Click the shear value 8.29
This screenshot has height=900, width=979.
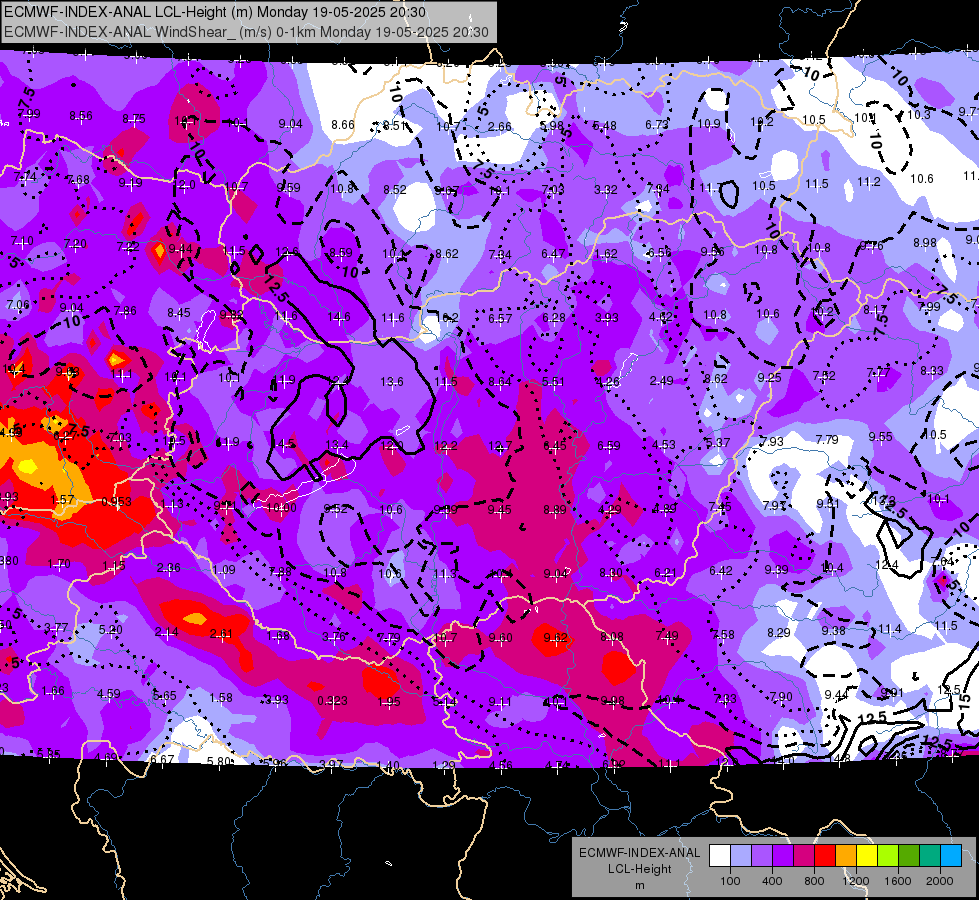click(x=779, y=633)
